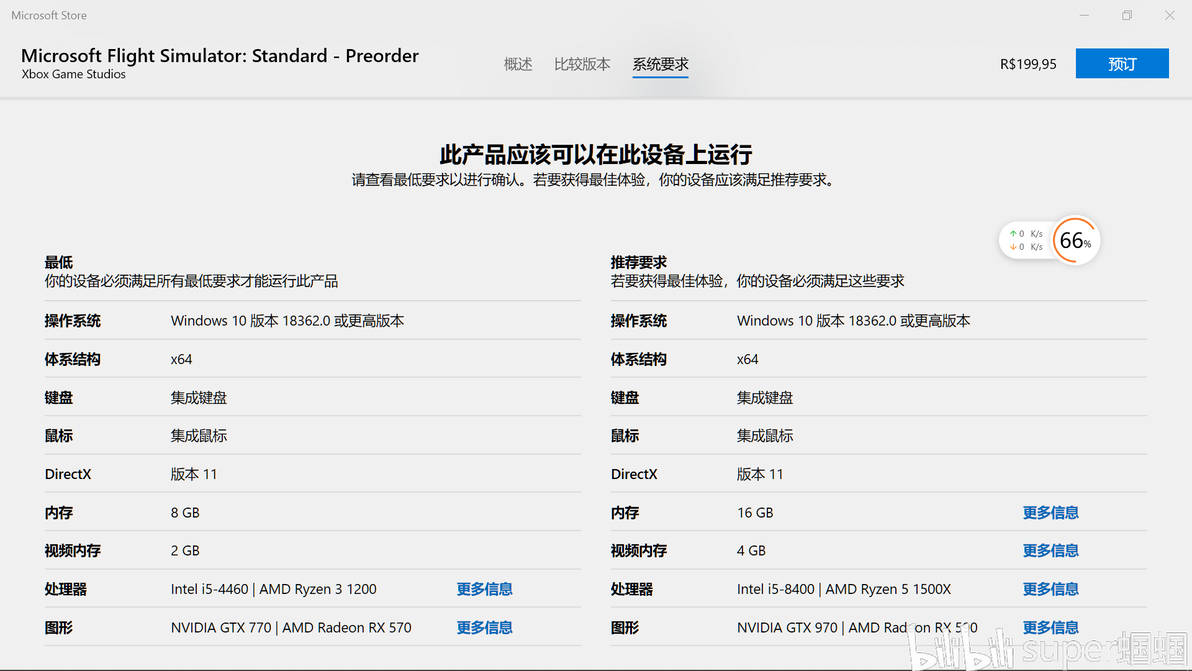Click recommended 操作系统 Windows 10 版本 18362.0 value
Image resolution: width=1192 pixels, height=671 pixels.
tap(854, 321)
